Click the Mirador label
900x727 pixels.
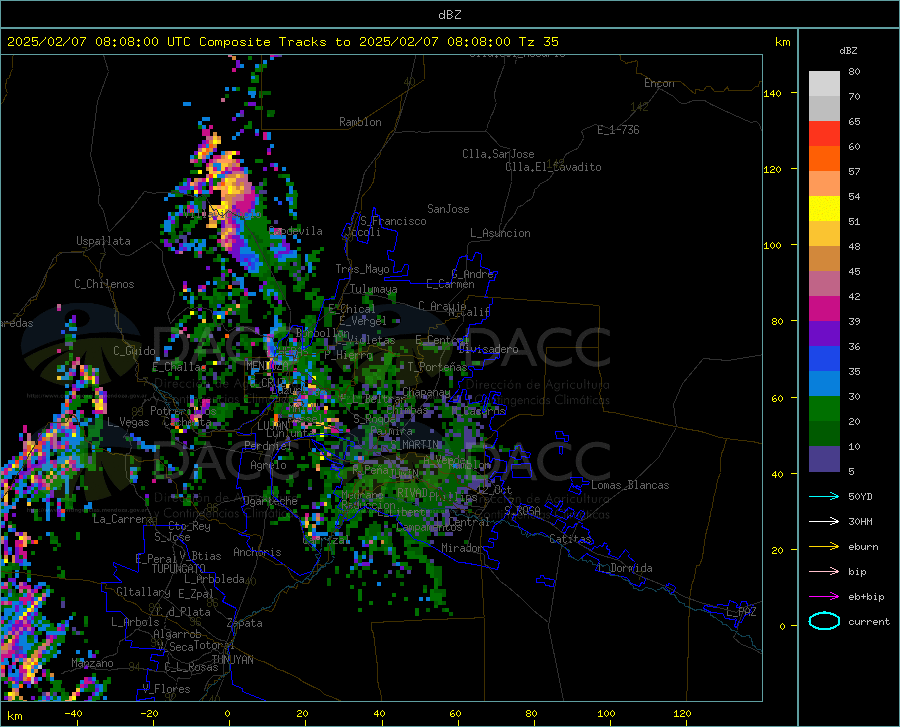pos(462,548)
